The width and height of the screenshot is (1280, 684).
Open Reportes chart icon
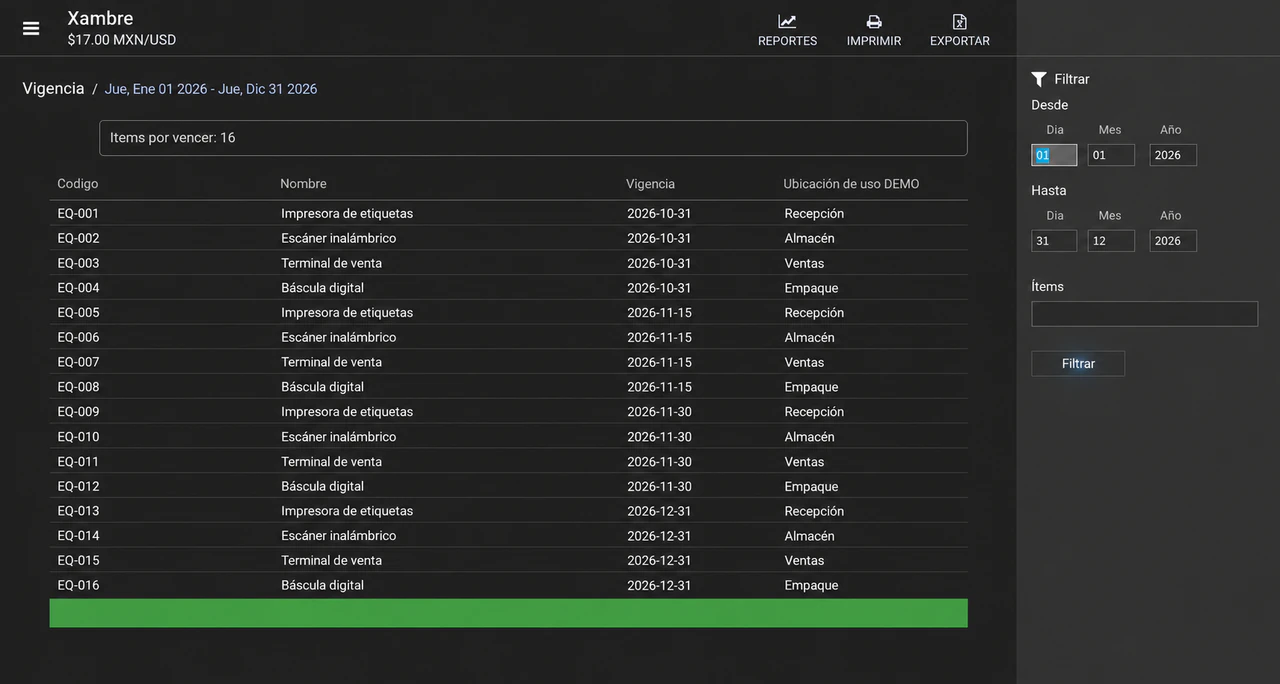pyautogui.click(x=787, y=21)
